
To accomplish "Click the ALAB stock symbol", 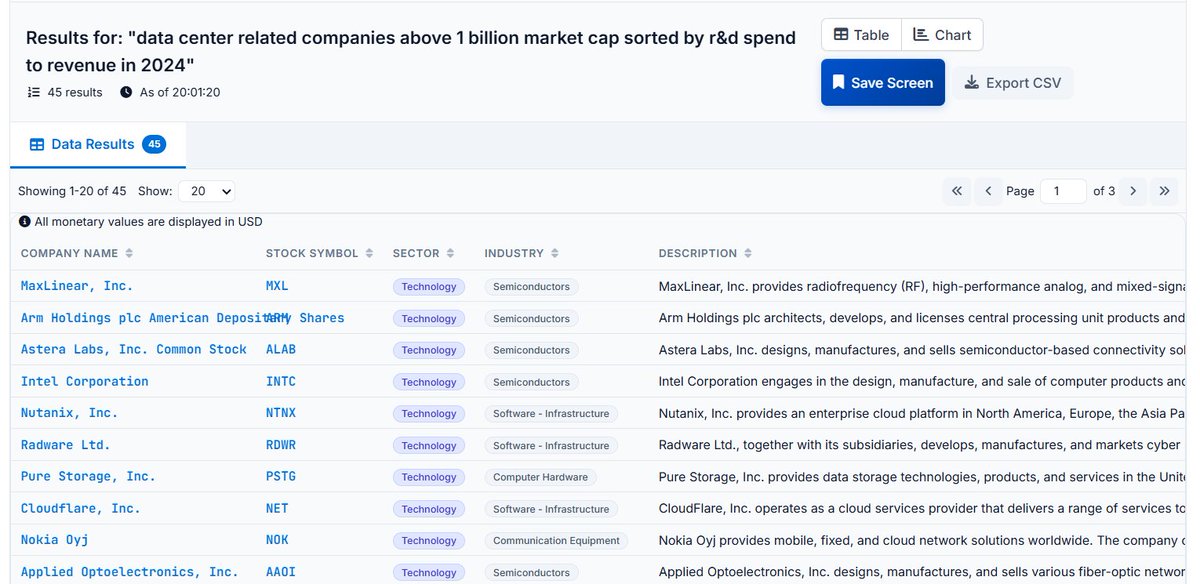I will coord(281,350).
